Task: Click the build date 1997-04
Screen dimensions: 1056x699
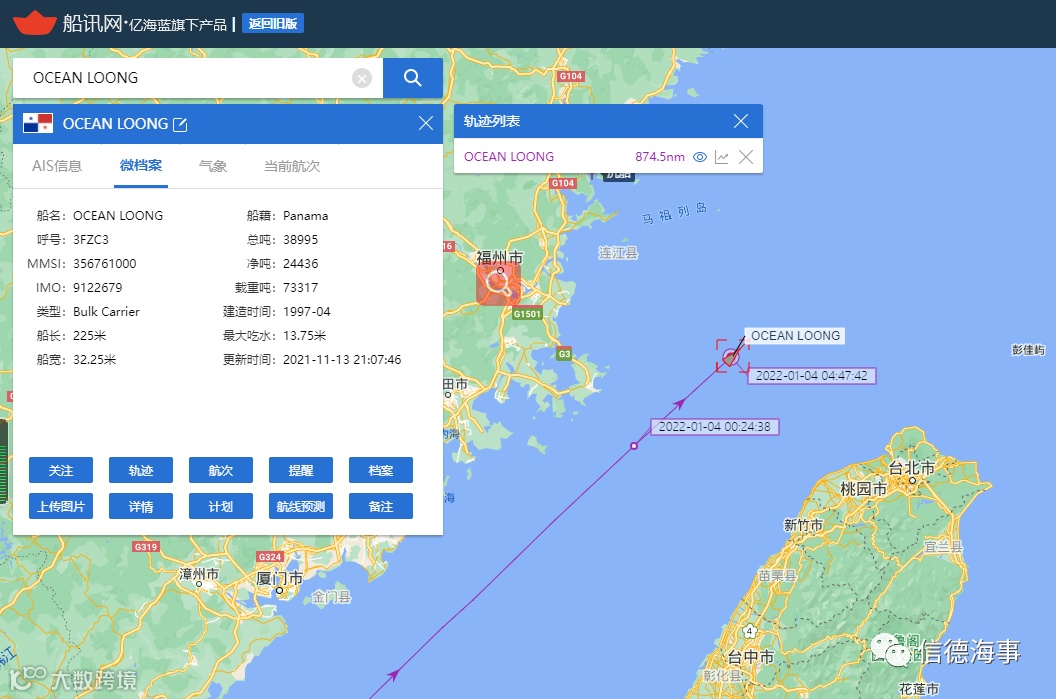Action: coord(306,312)
